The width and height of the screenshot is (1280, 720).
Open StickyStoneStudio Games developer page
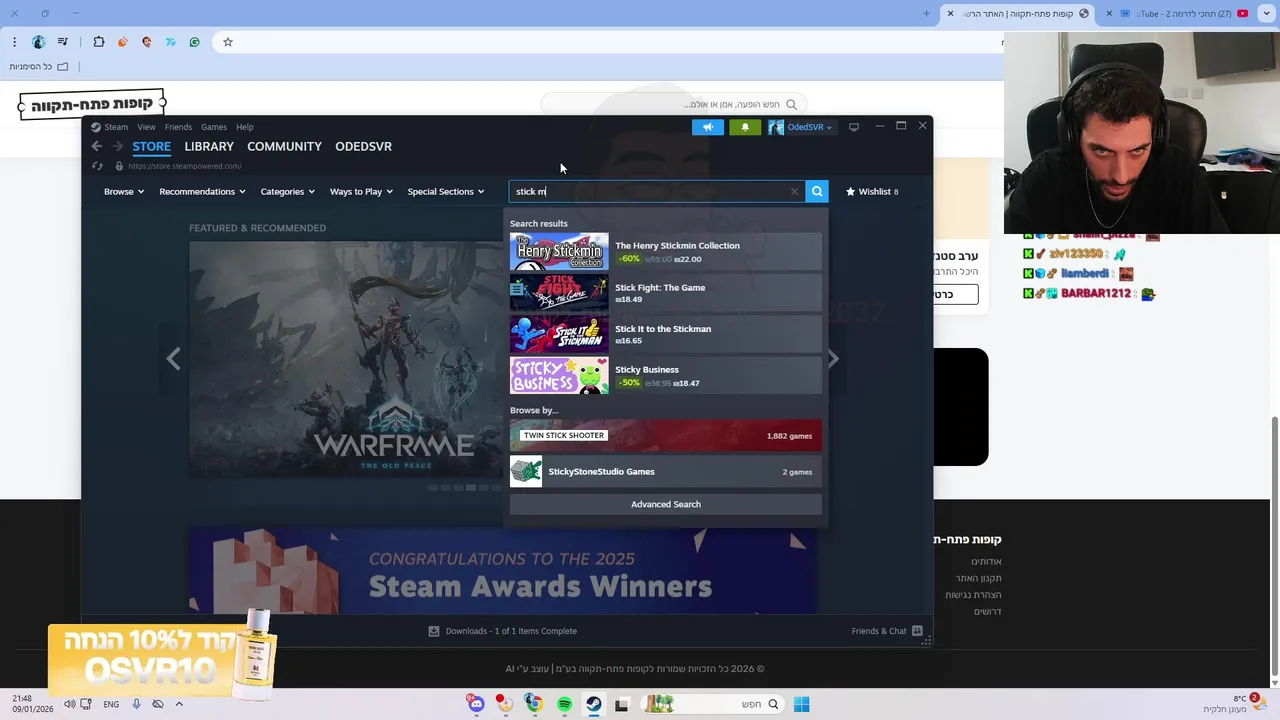[666, 471]
